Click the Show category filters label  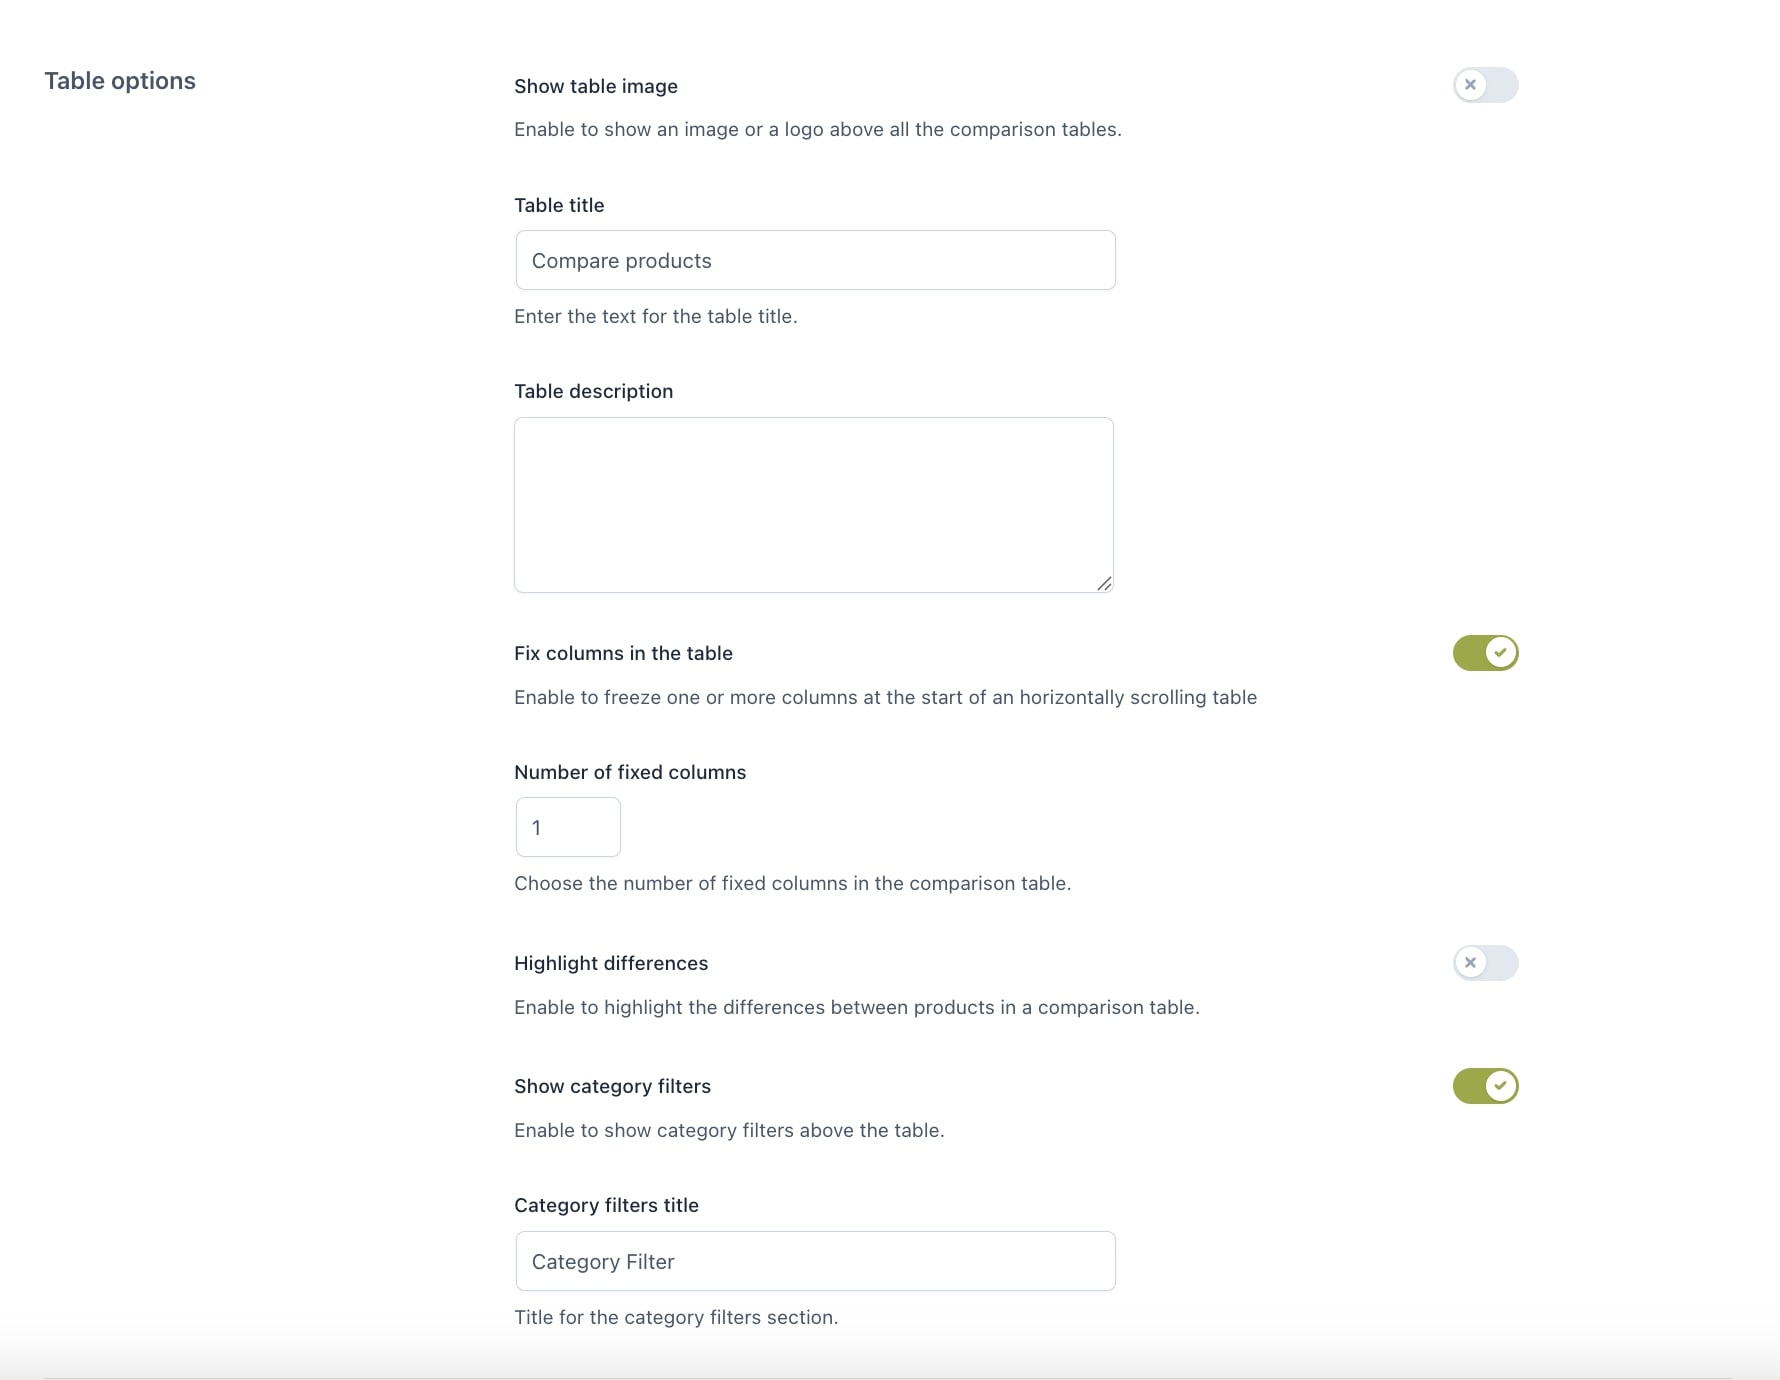[x=612, y=1086]
